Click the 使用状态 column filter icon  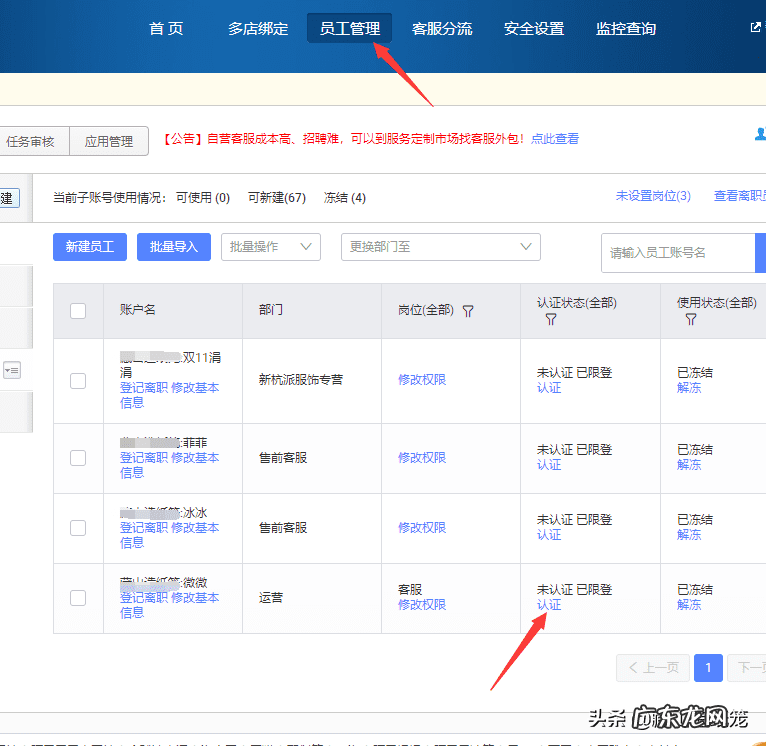tap(690, 320)
